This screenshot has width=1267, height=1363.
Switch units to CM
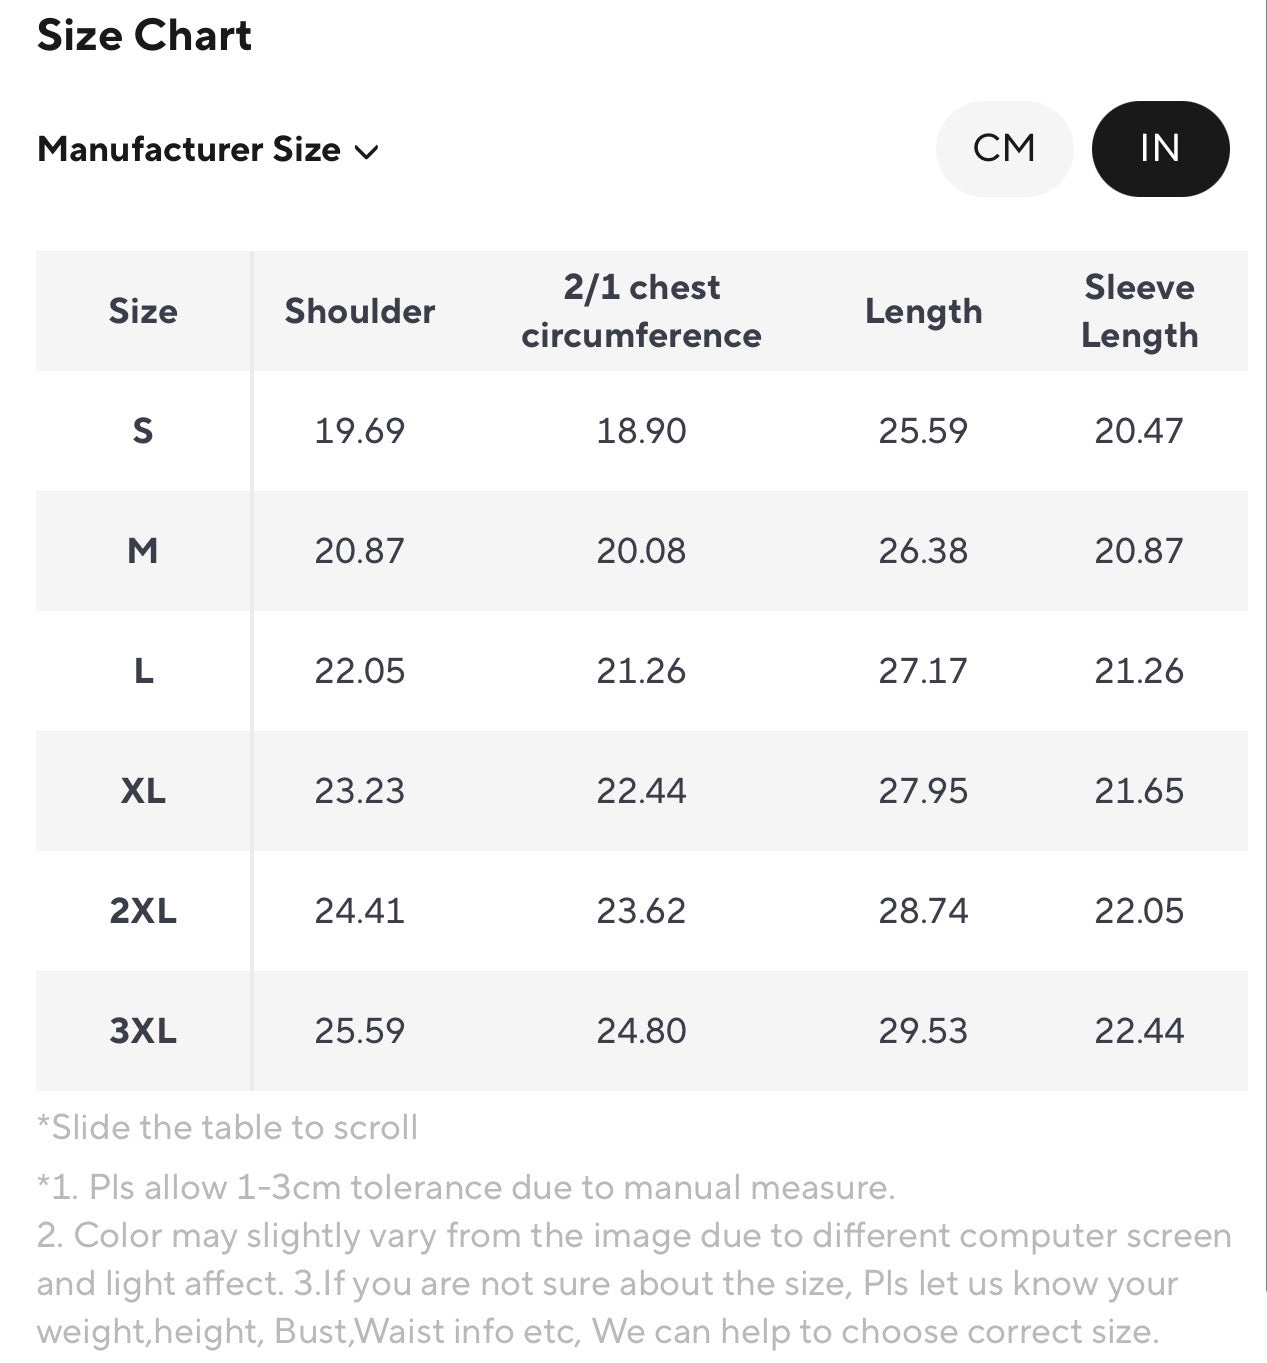pos(1004,149)
